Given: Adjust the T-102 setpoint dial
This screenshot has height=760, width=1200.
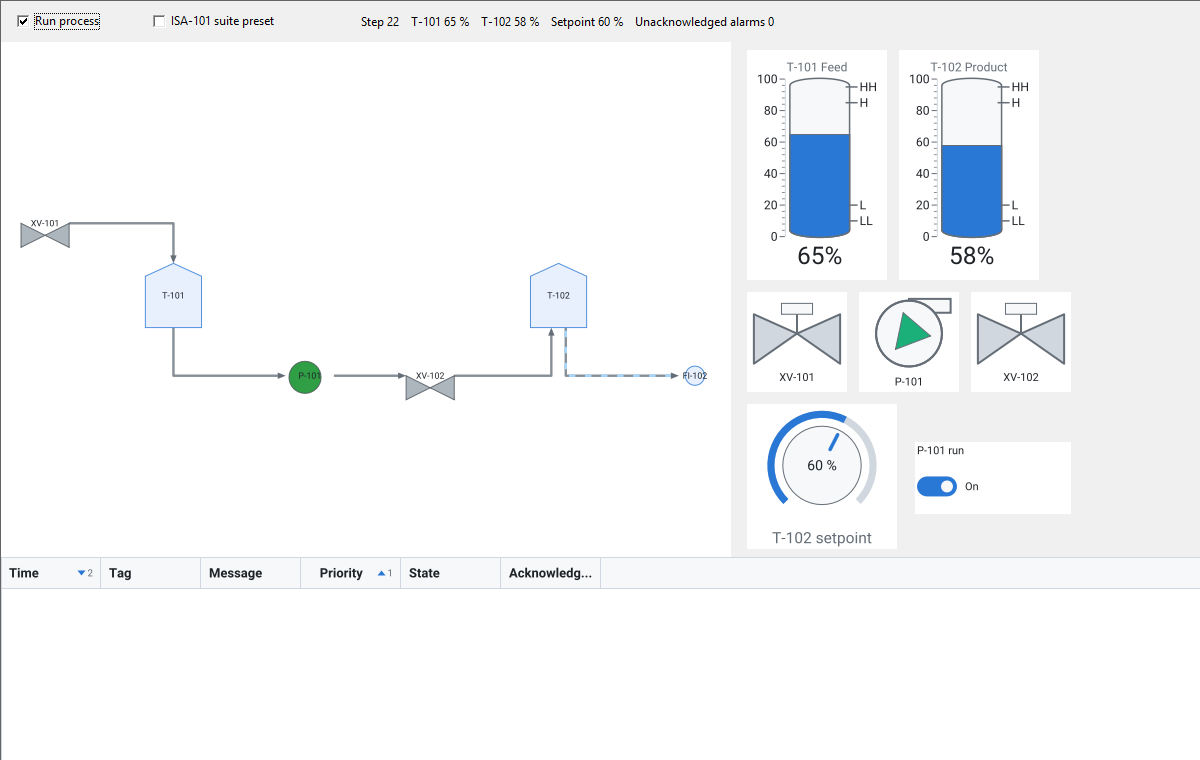Looking at the screenshot, I should tap(822, 466).
